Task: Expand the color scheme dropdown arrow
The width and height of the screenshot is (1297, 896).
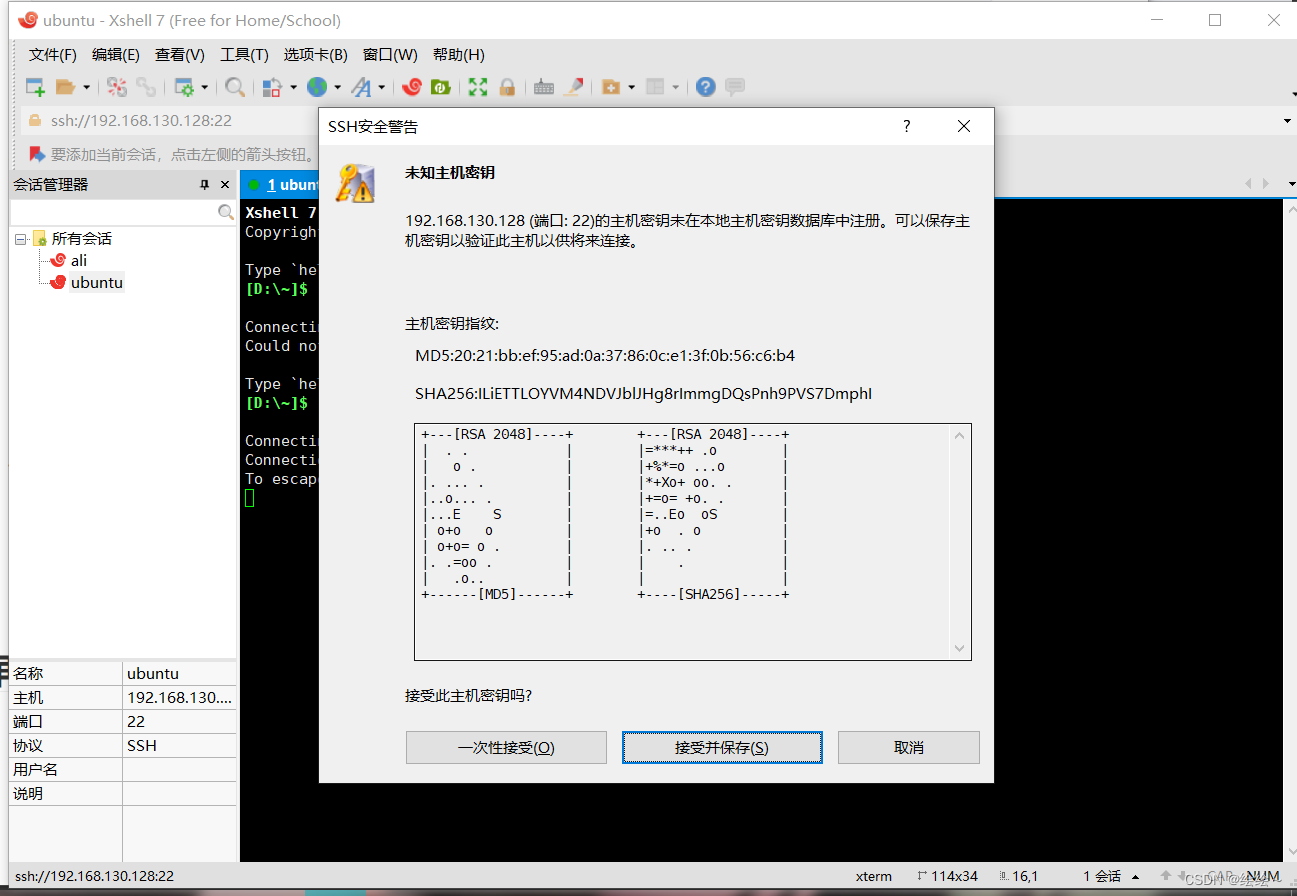Action: pyautogui.click(x=293, y=87)
